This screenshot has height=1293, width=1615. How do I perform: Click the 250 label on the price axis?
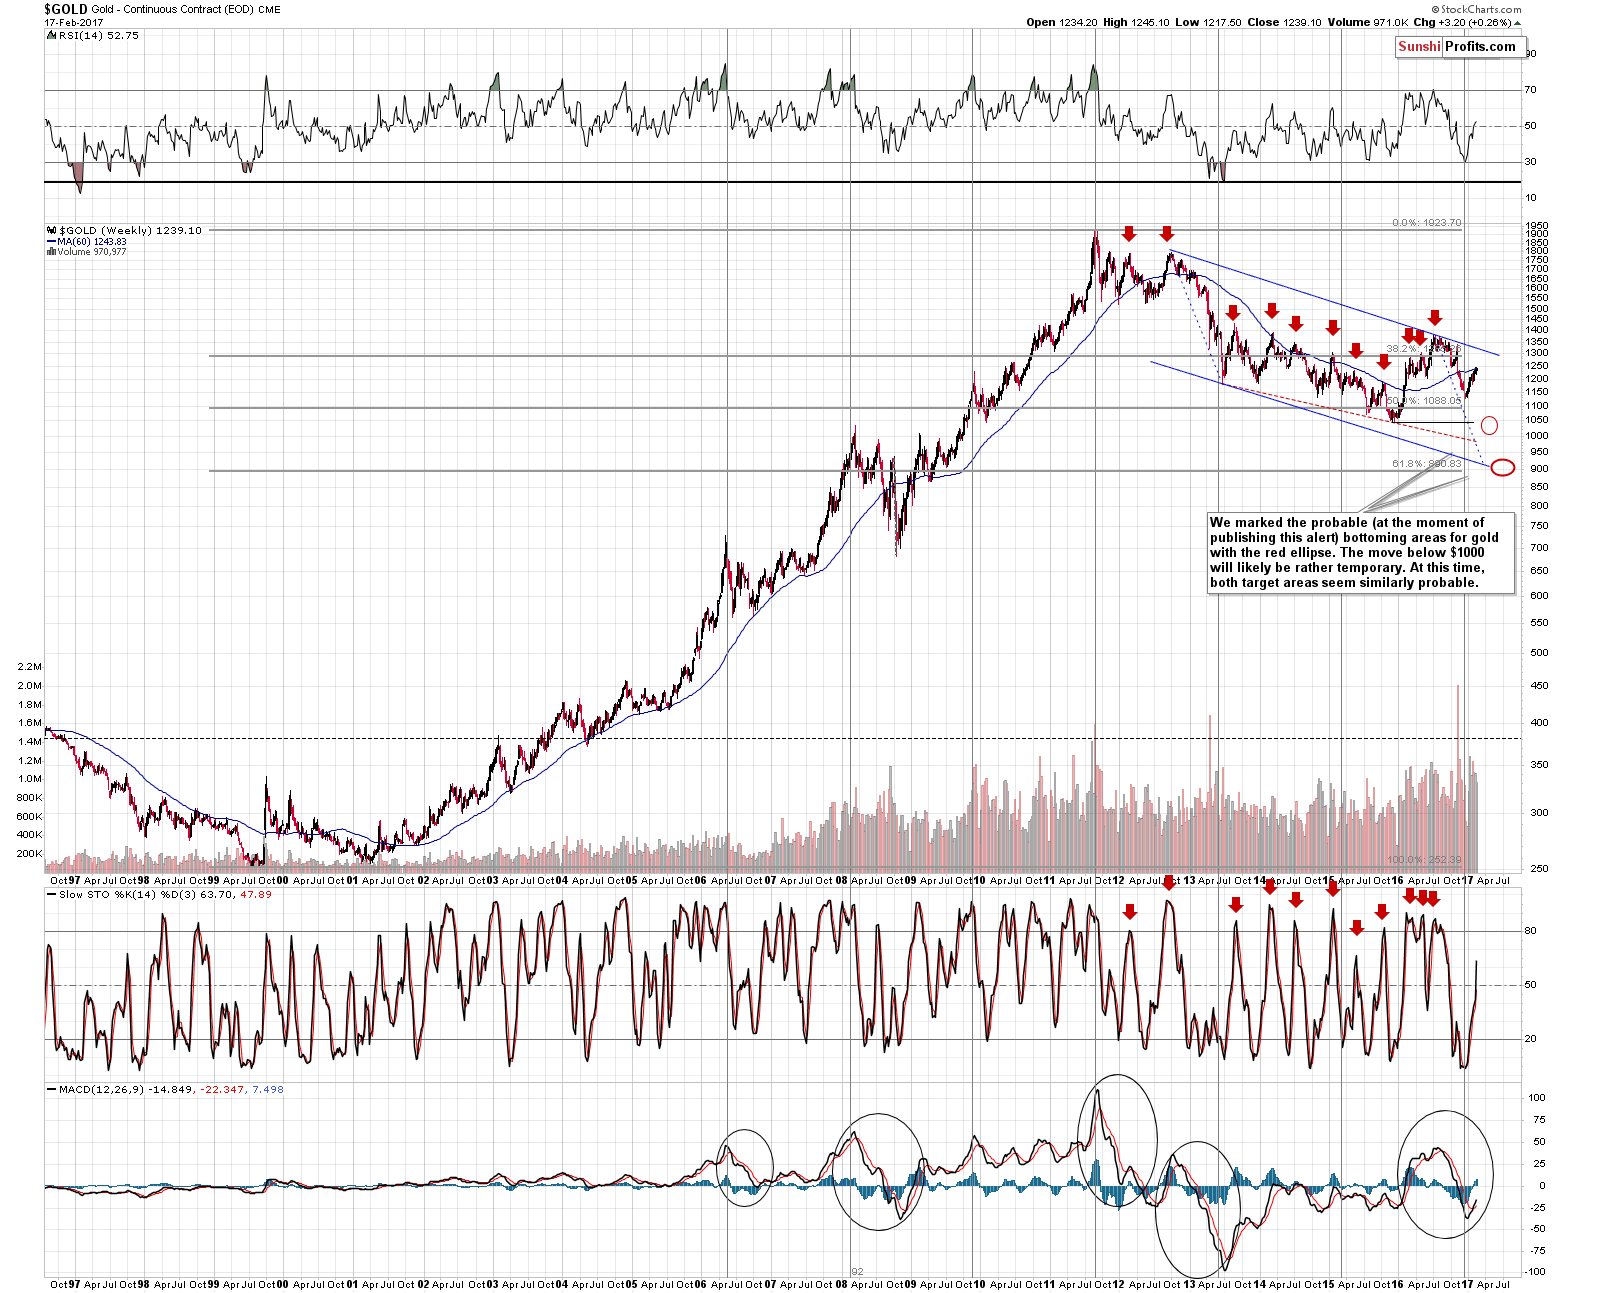point(1539,869)
